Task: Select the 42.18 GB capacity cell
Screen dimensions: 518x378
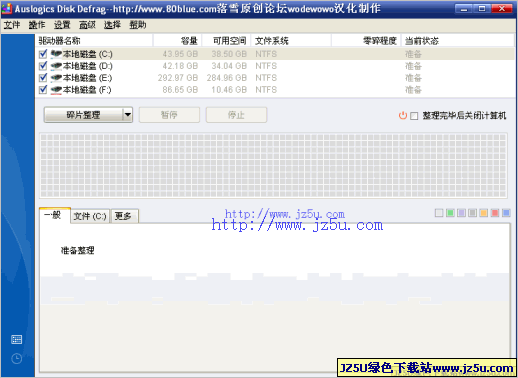Action: pyautogui.click(x=180, y=66)
